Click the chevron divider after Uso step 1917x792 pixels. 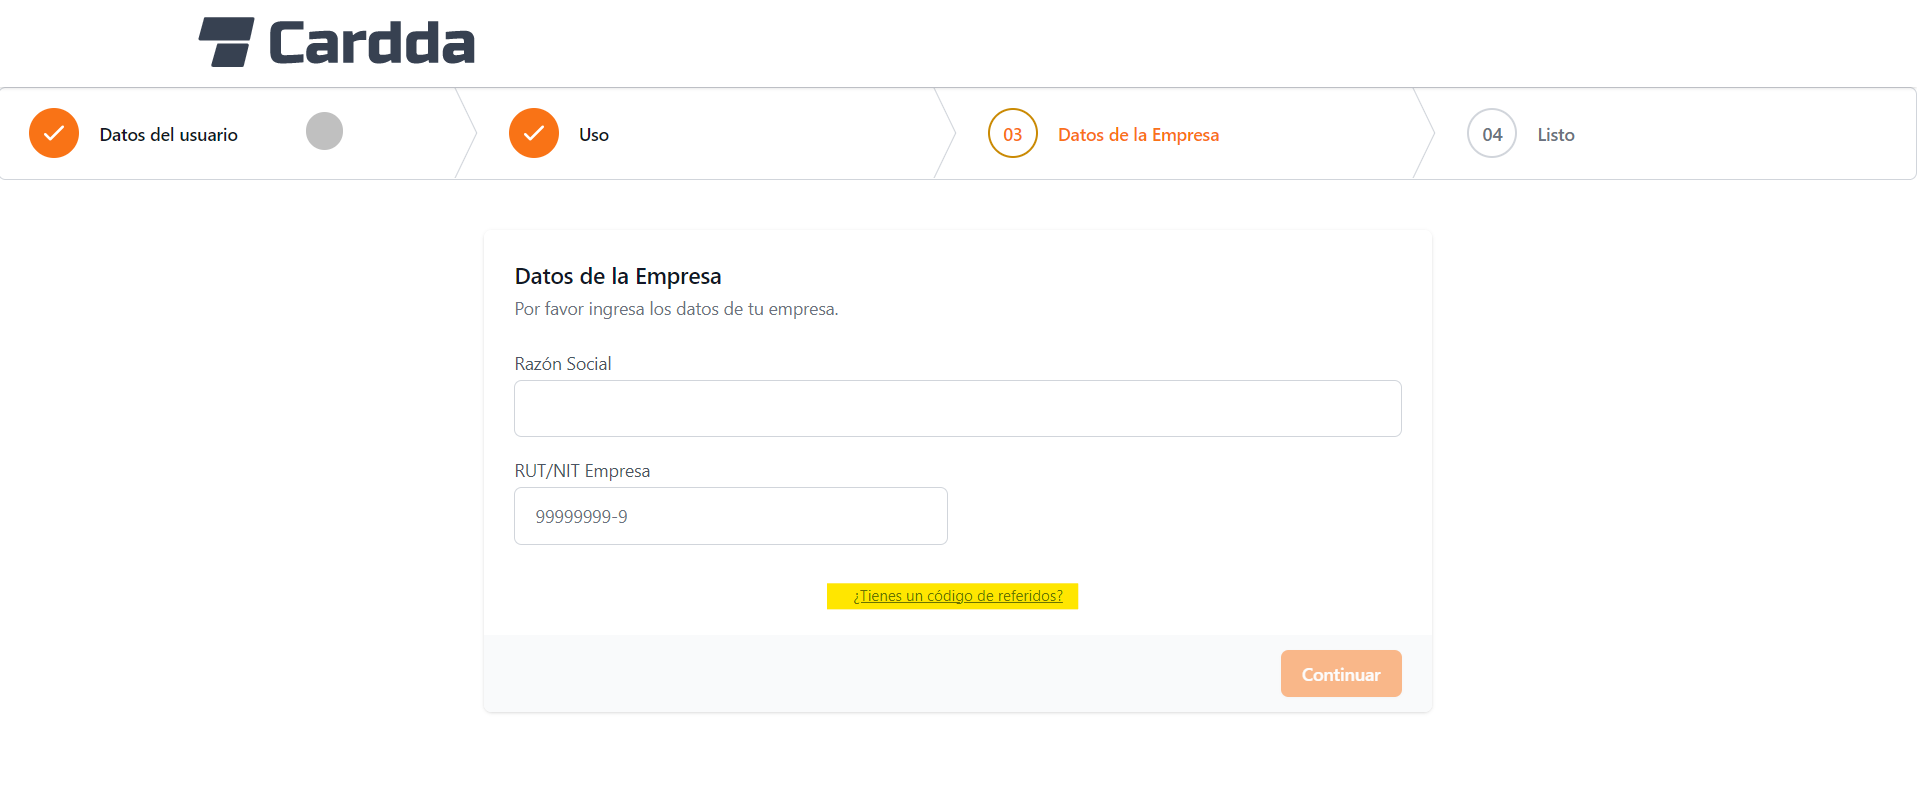(945, 133)
